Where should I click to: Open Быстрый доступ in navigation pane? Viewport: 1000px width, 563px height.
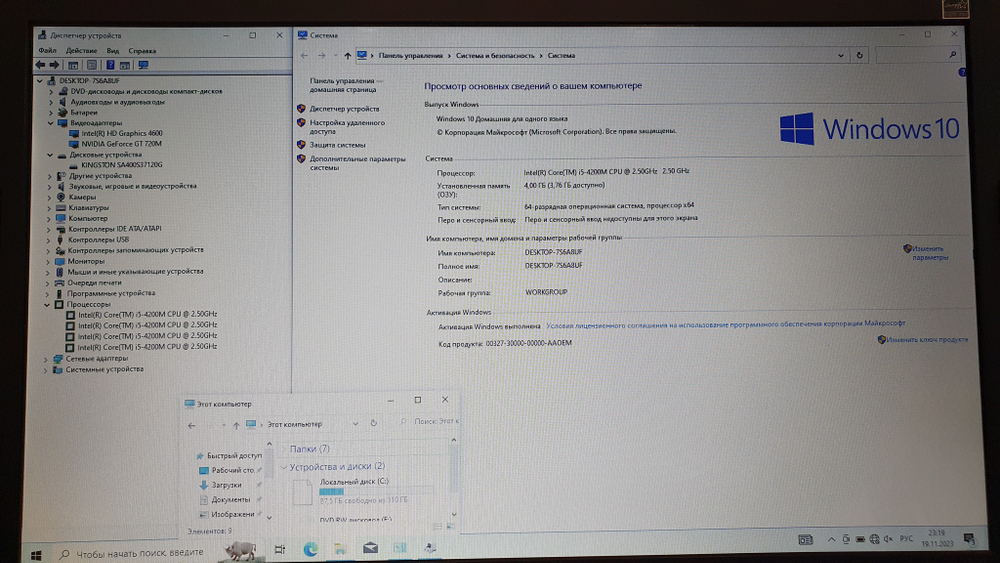point(234,456)
